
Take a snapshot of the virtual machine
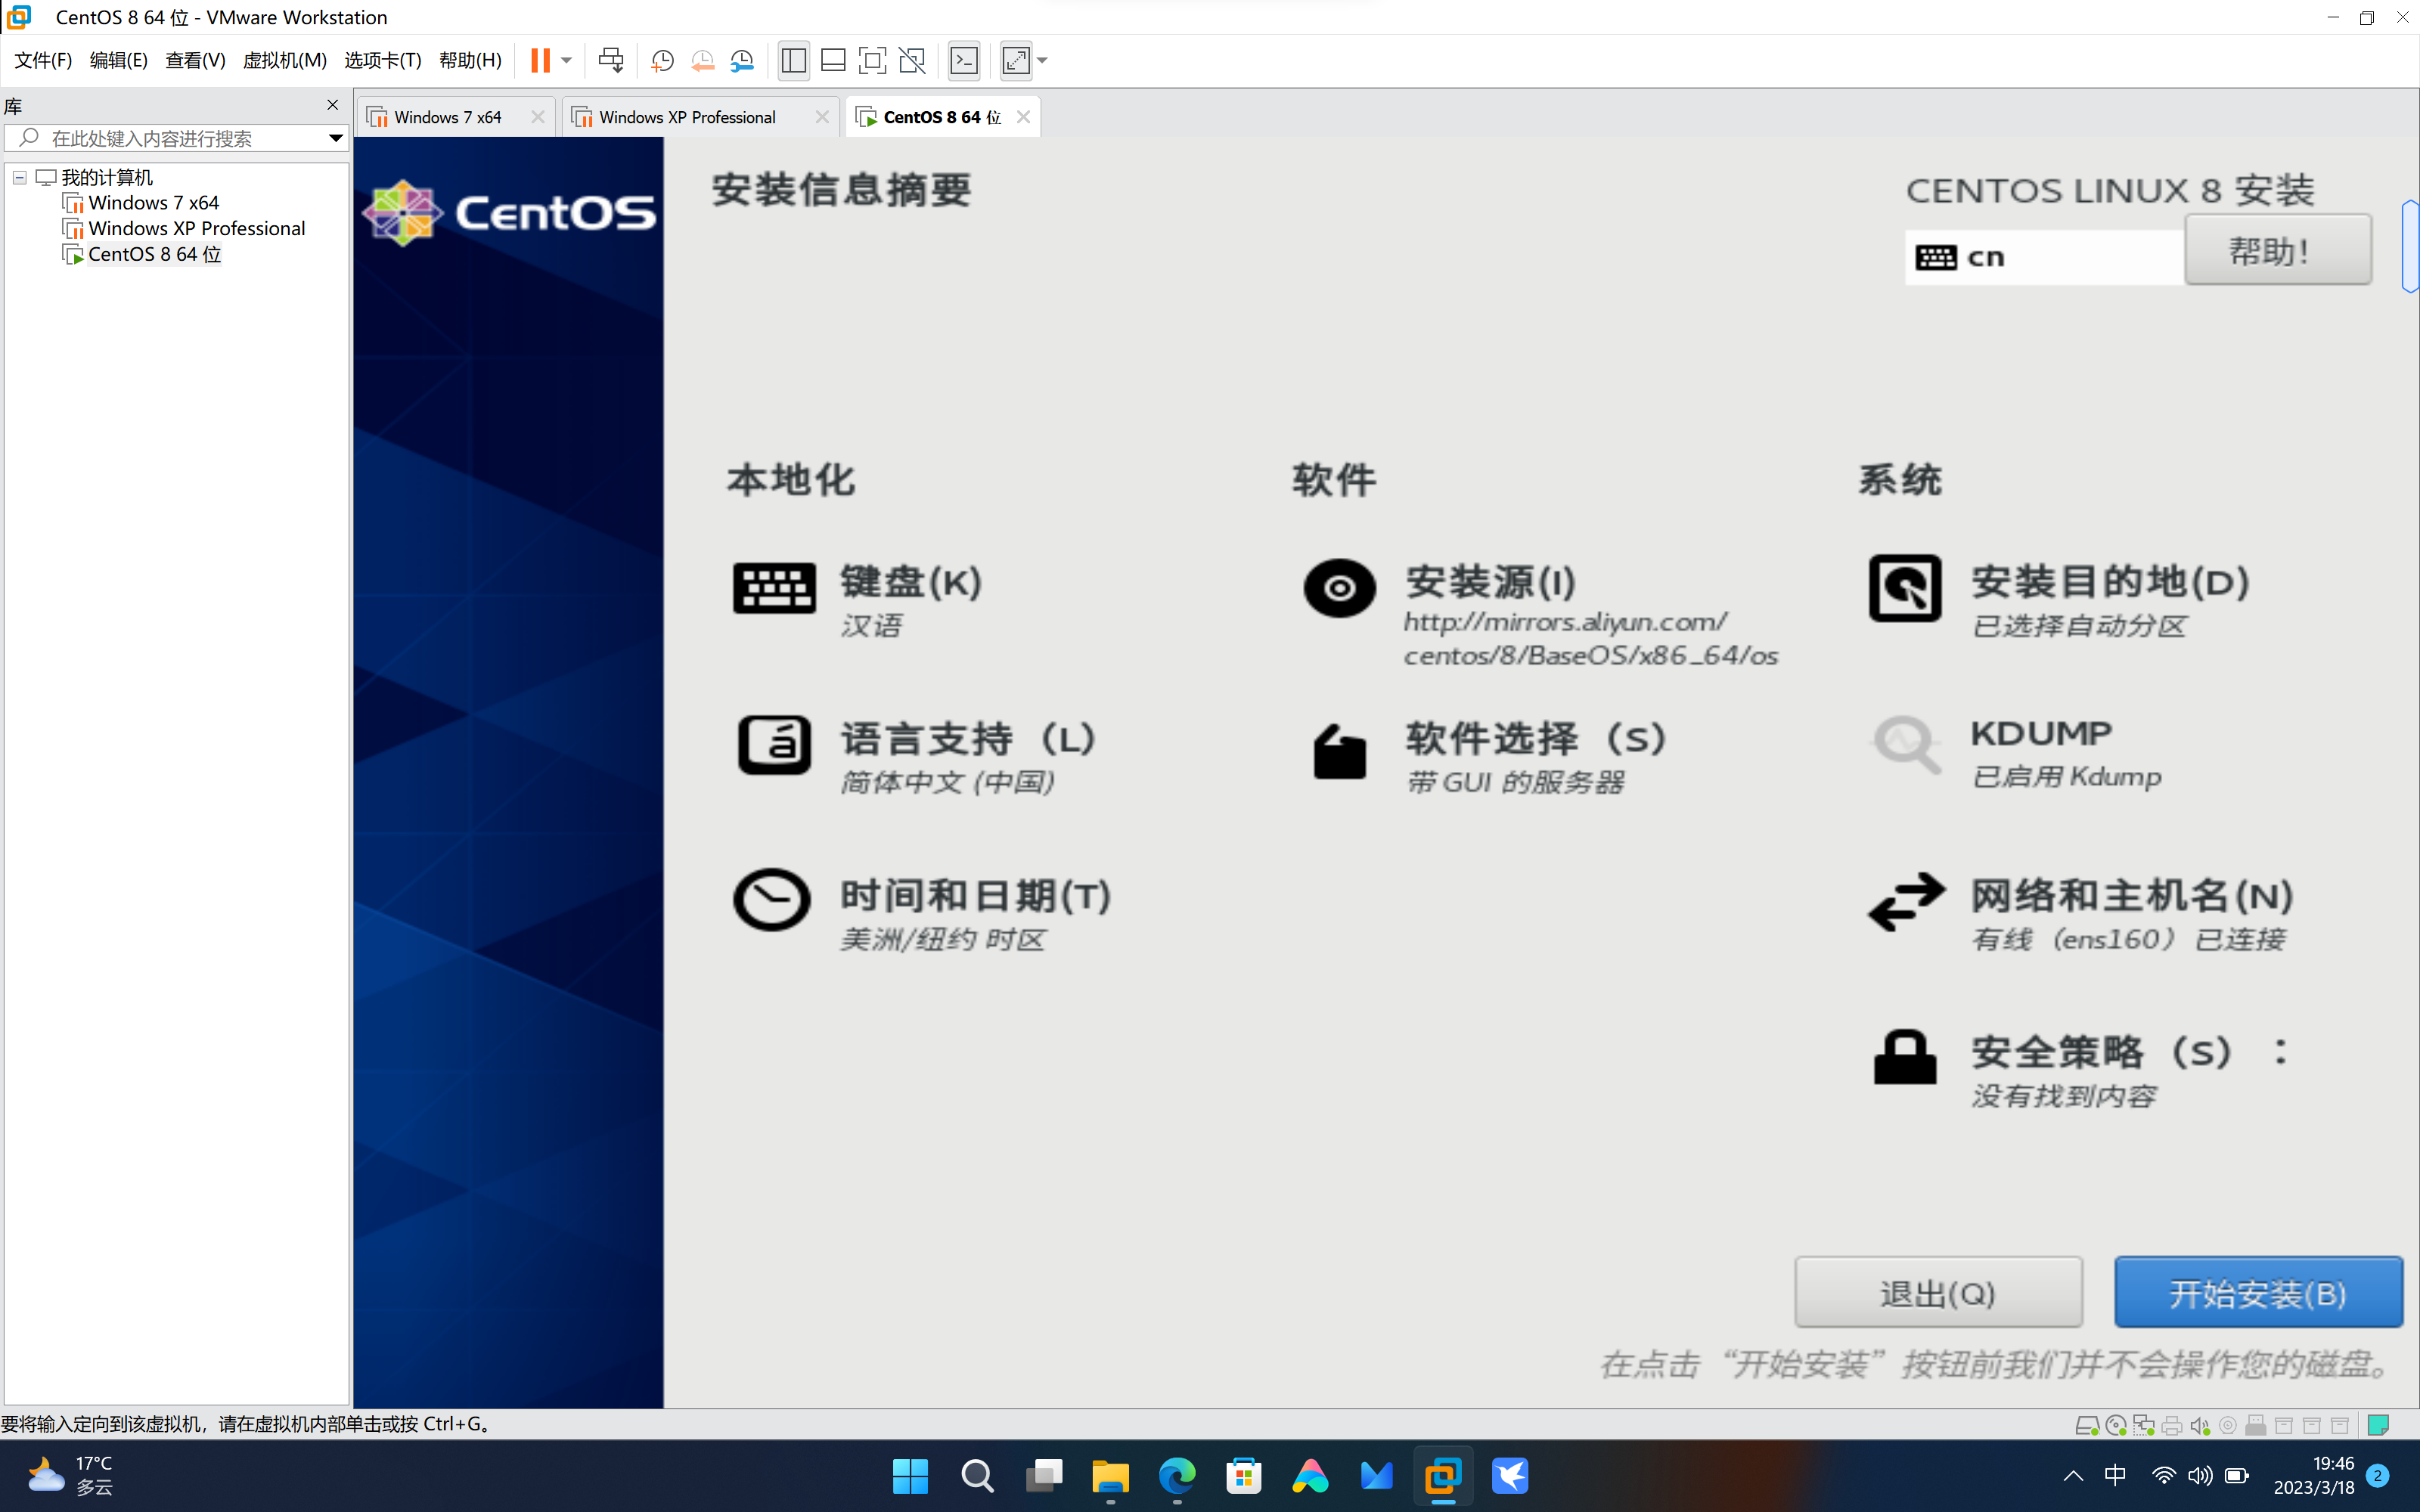(661, 60)
